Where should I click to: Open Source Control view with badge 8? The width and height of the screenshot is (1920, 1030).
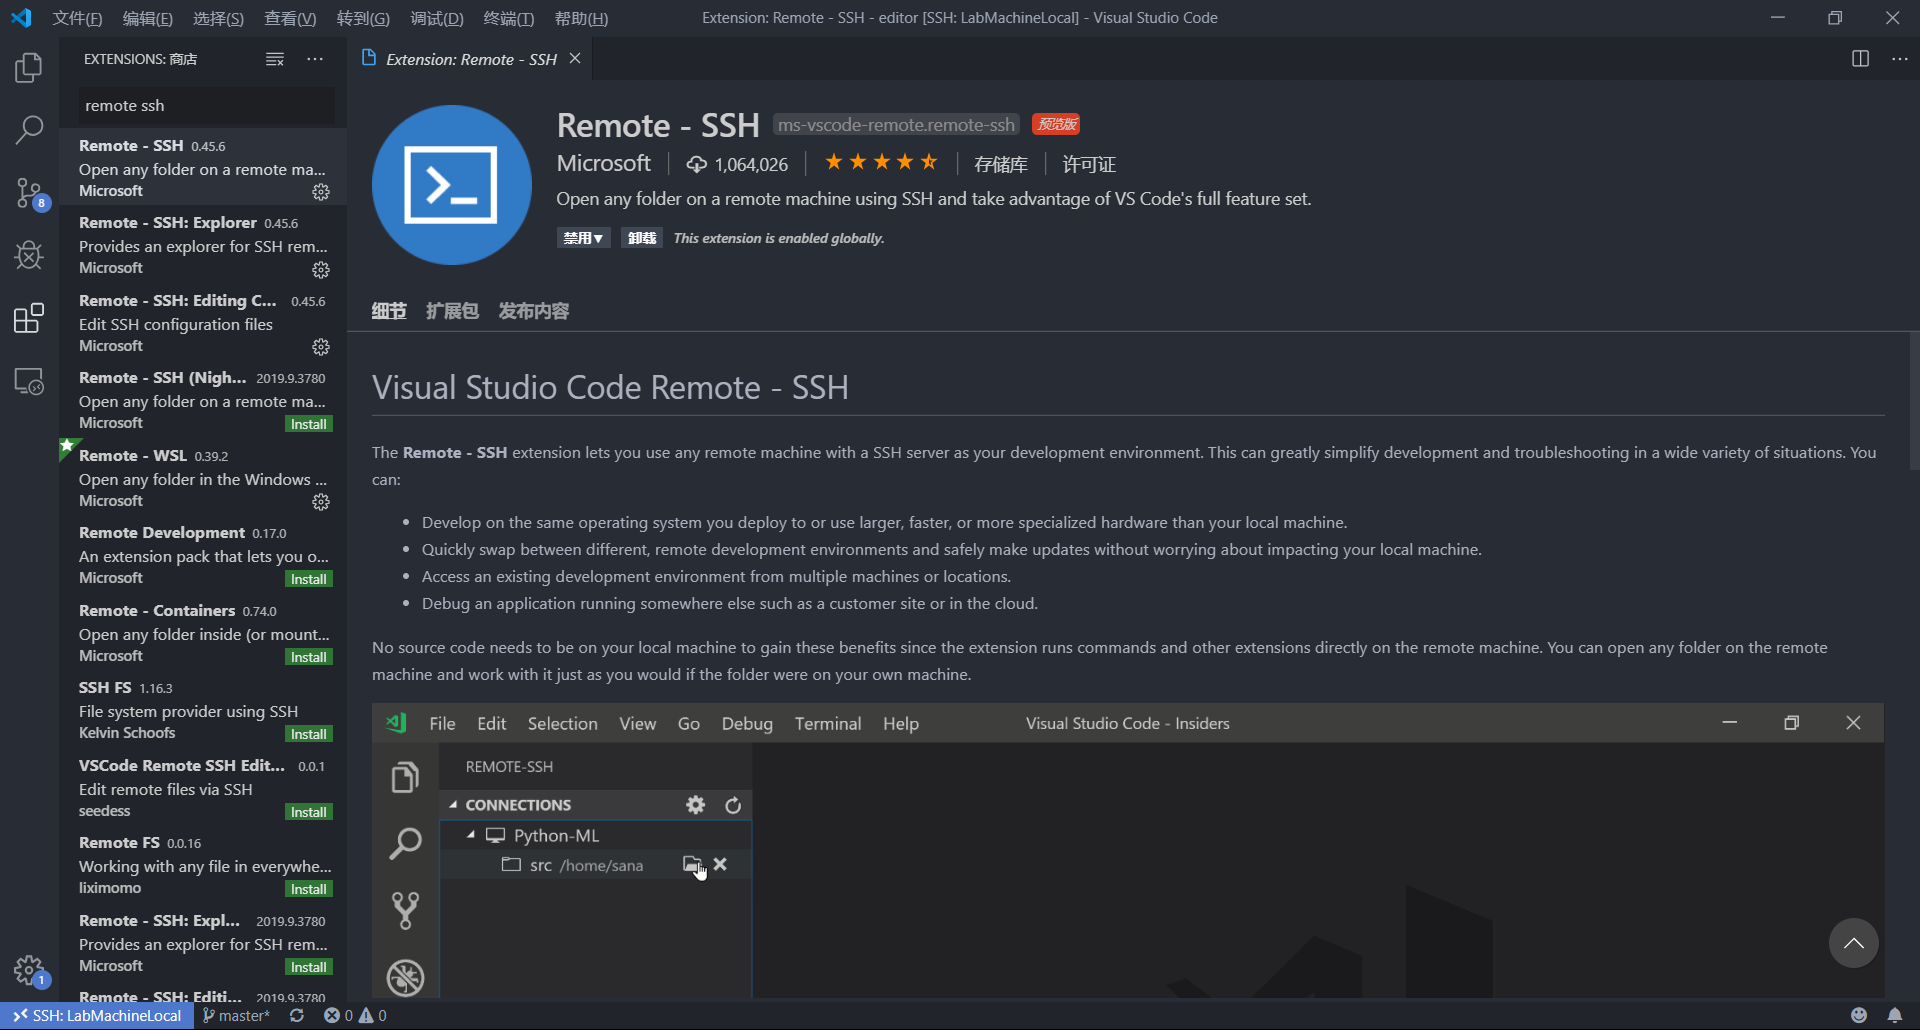click(29, 193)
